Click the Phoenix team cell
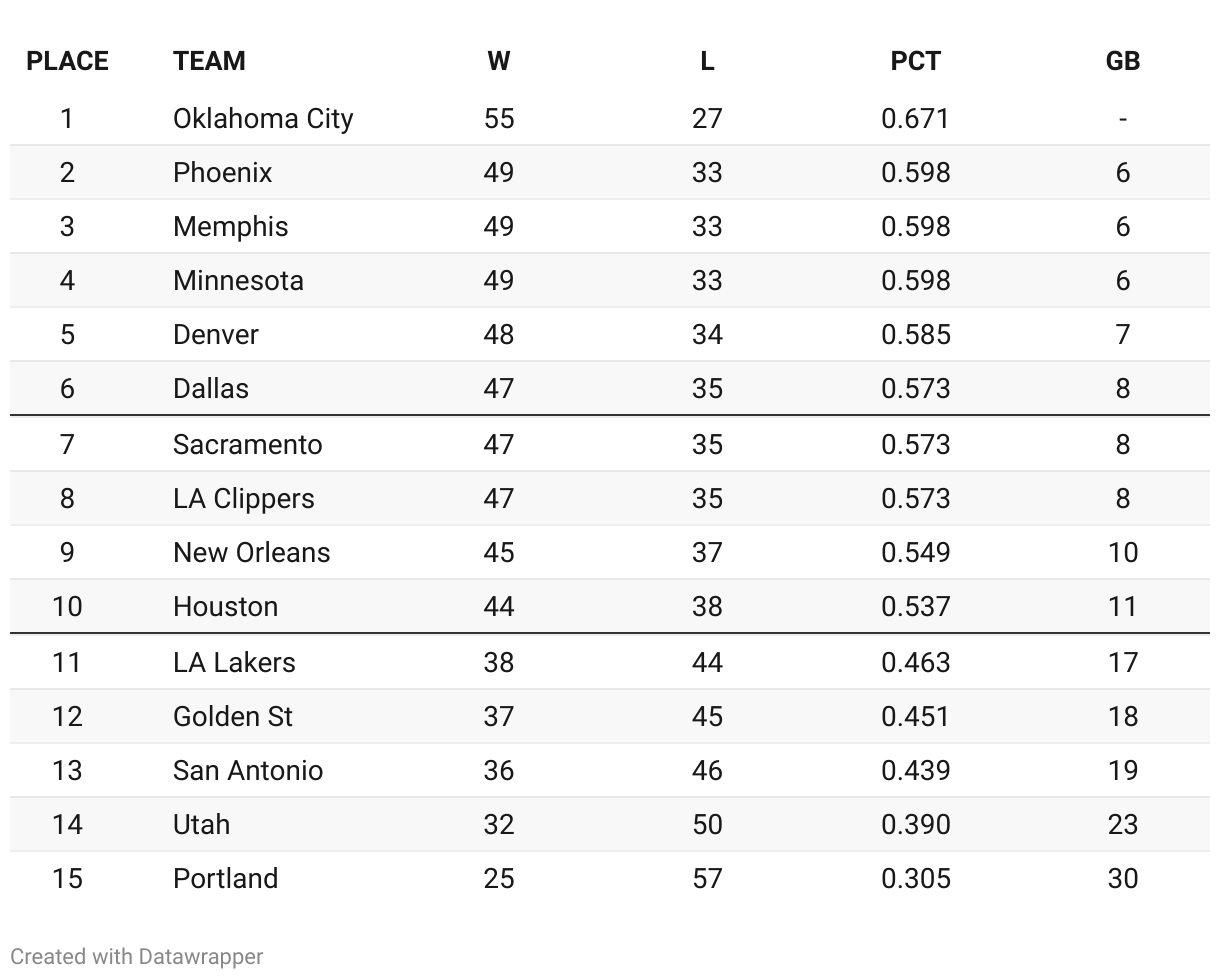This screenshot has height=980, width=1220. tap(222, 172)
